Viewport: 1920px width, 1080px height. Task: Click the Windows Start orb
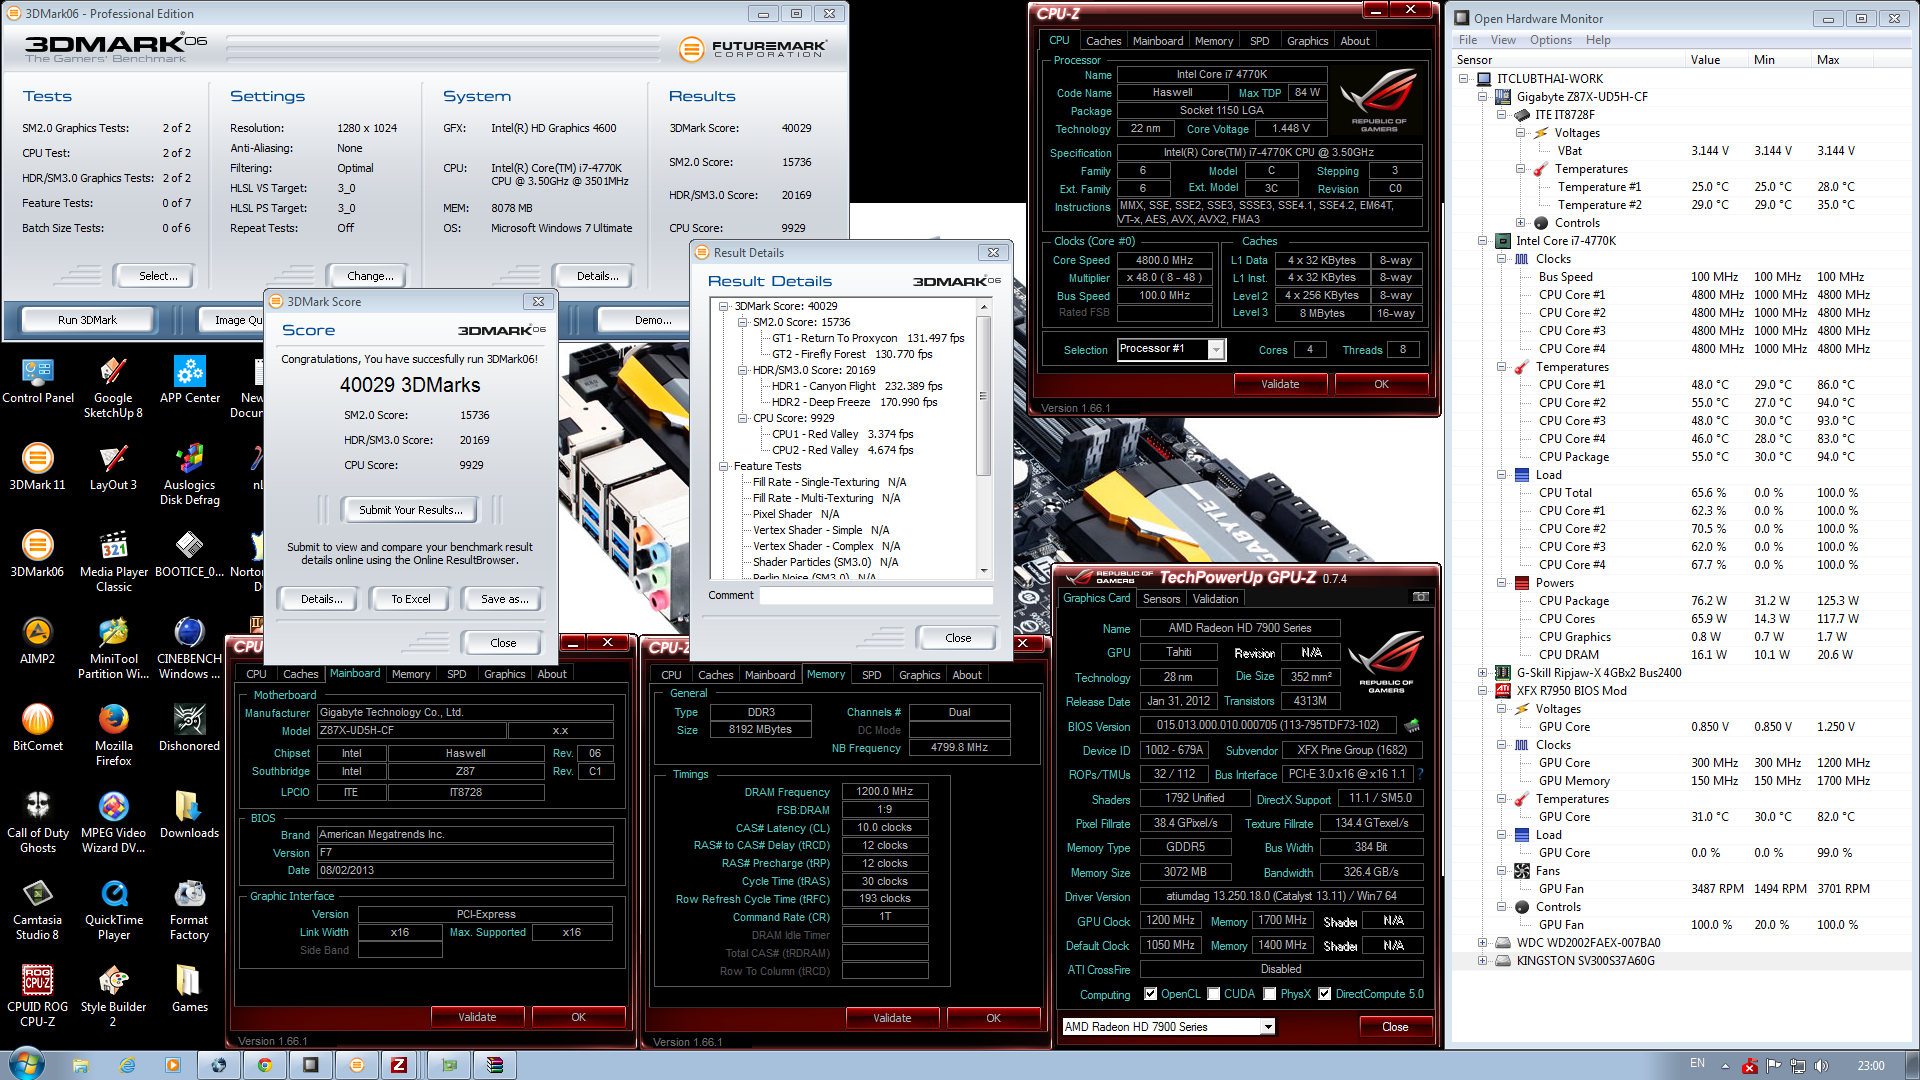click(x=27, y=1064)
